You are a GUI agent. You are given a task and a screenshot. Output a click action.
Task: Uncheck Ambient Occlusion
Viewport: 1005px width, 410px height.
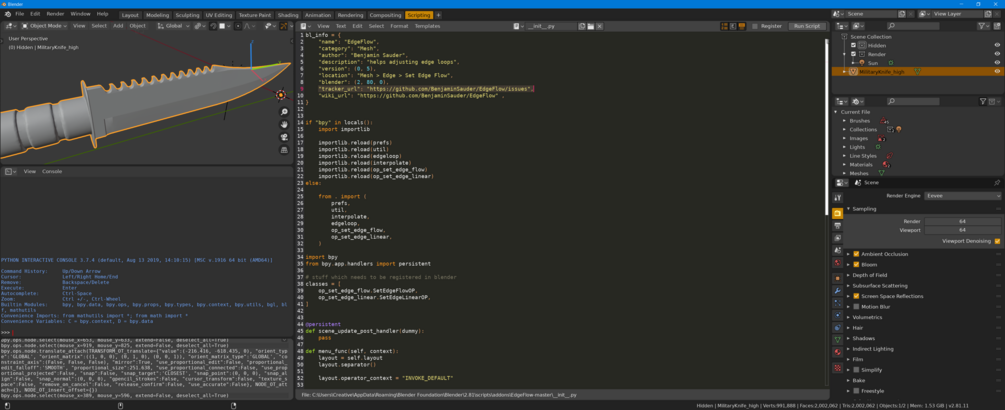856,254
